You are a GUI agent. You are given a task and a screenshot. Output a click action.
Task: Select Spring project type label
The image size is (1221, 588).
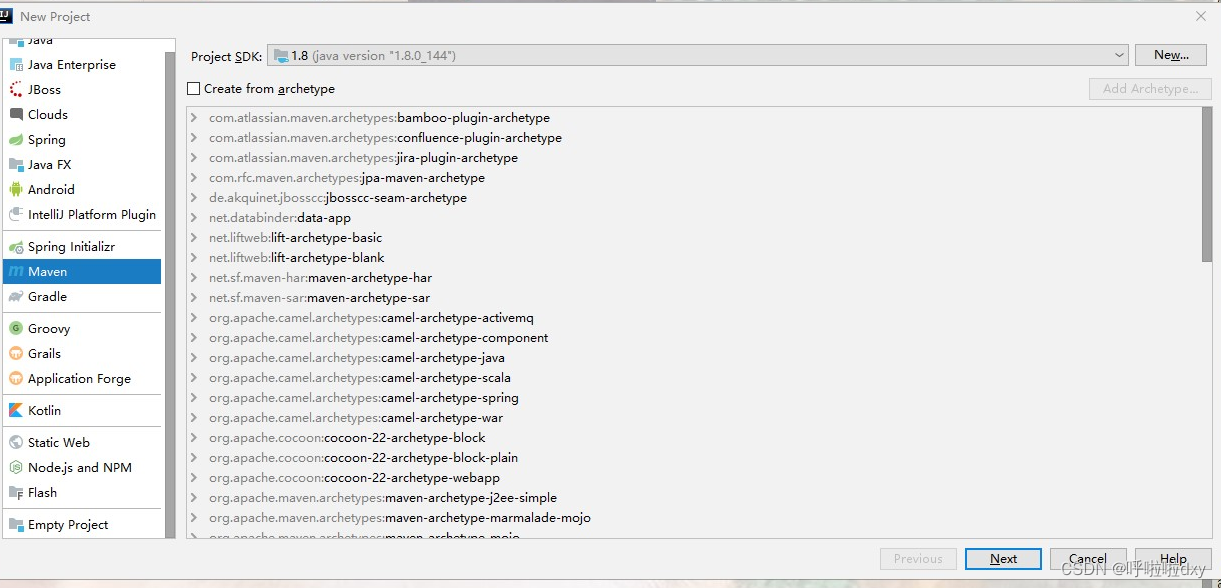47,139
